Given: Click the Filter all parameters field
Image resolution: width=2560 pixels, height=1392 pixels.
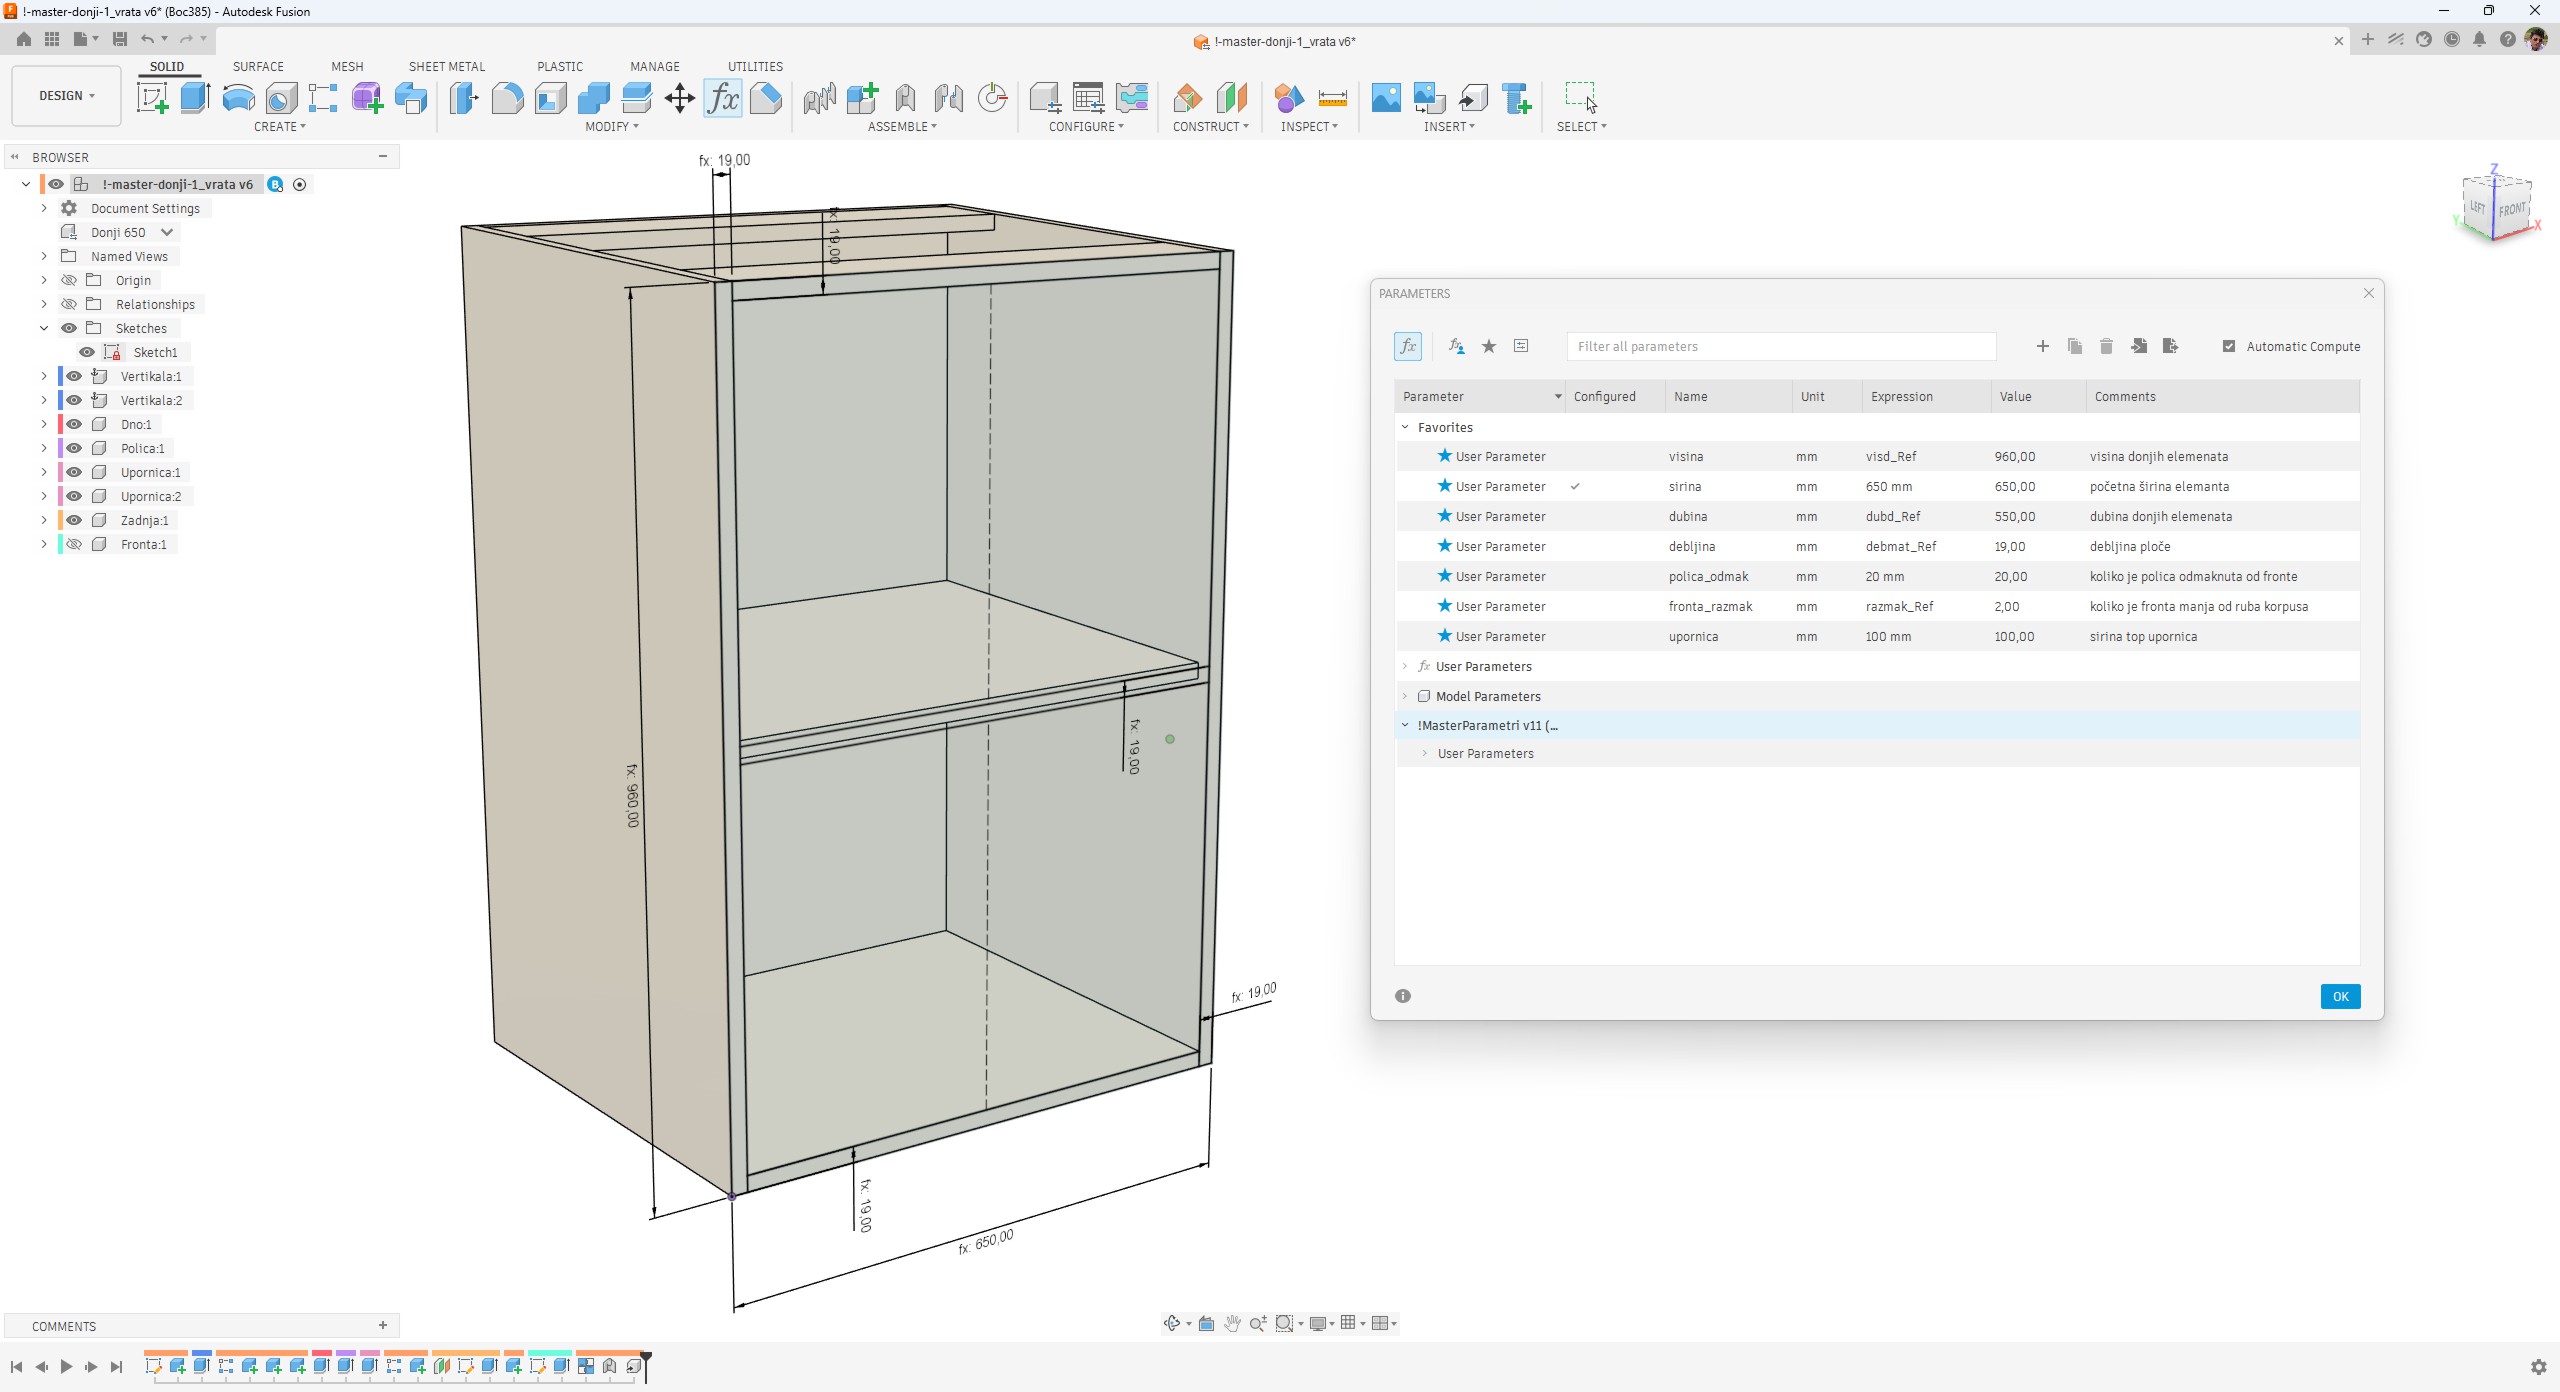Looking at the screenshot, I should 1780,346.
